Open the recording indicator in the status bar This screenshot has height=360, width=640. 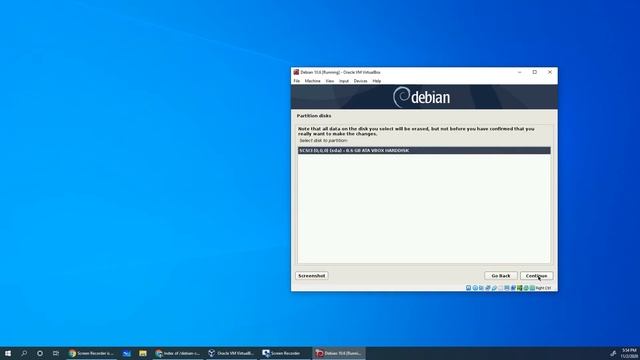click(513, 288)
